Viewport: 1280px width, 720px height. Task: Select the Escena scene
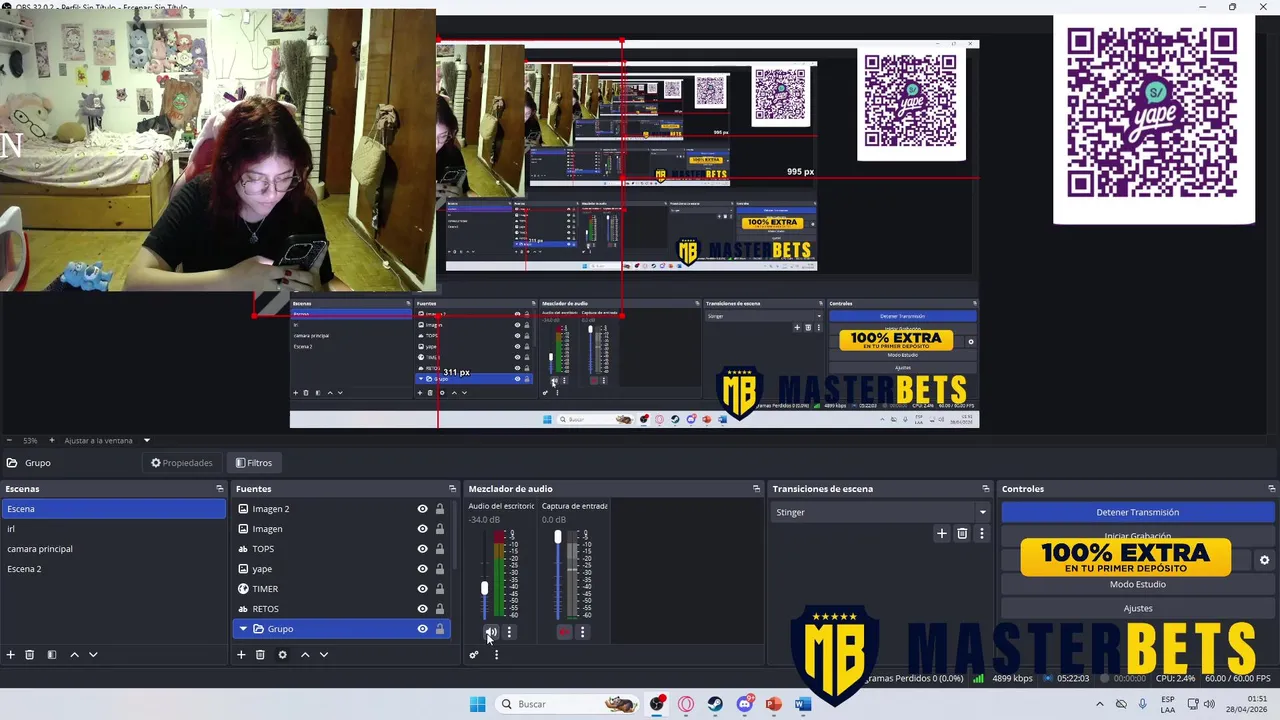pyautogui.click(x=113, y=509)
